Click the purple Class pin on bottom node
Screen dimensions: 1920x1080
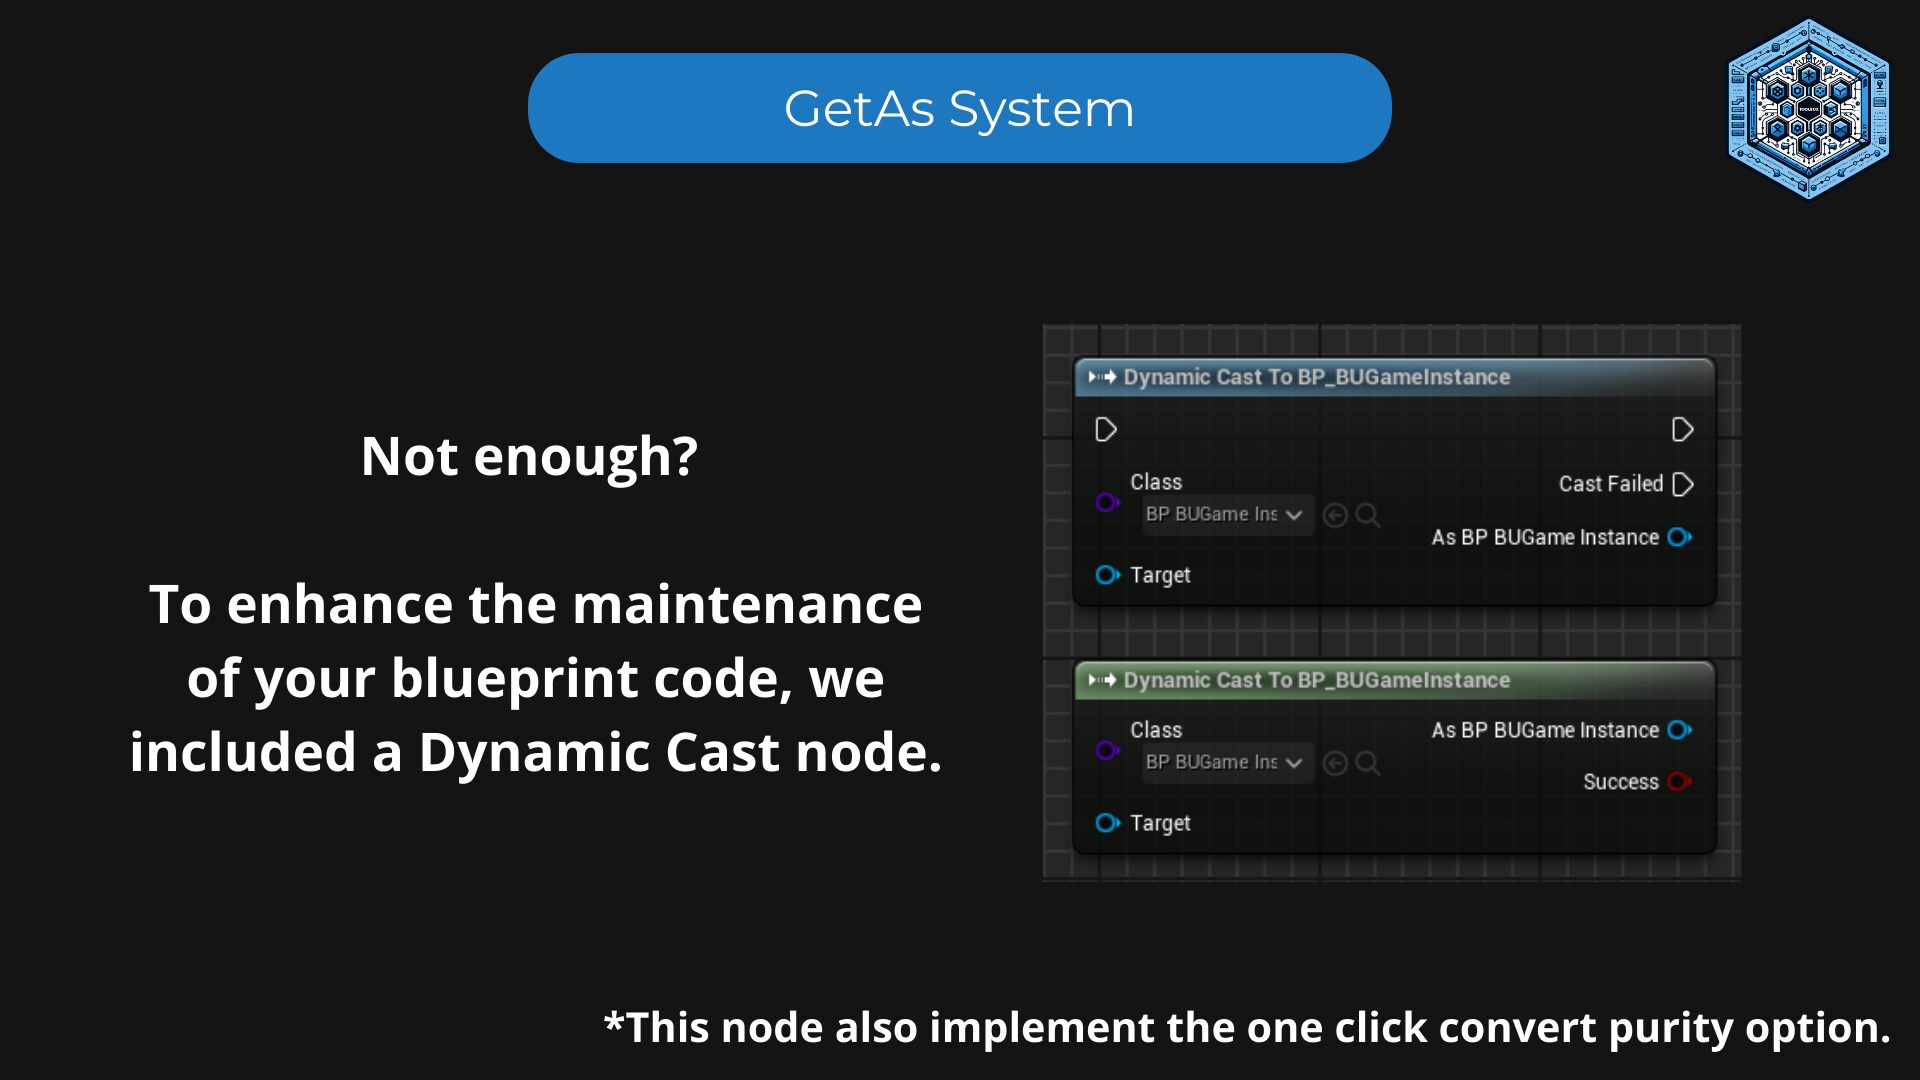click(x=1107, y=751)
